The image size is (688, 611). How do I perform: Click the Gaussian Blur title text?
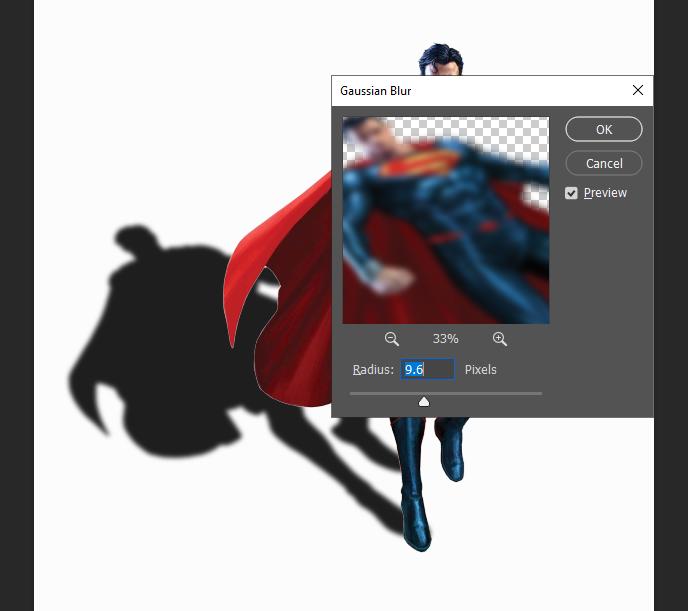376,91
